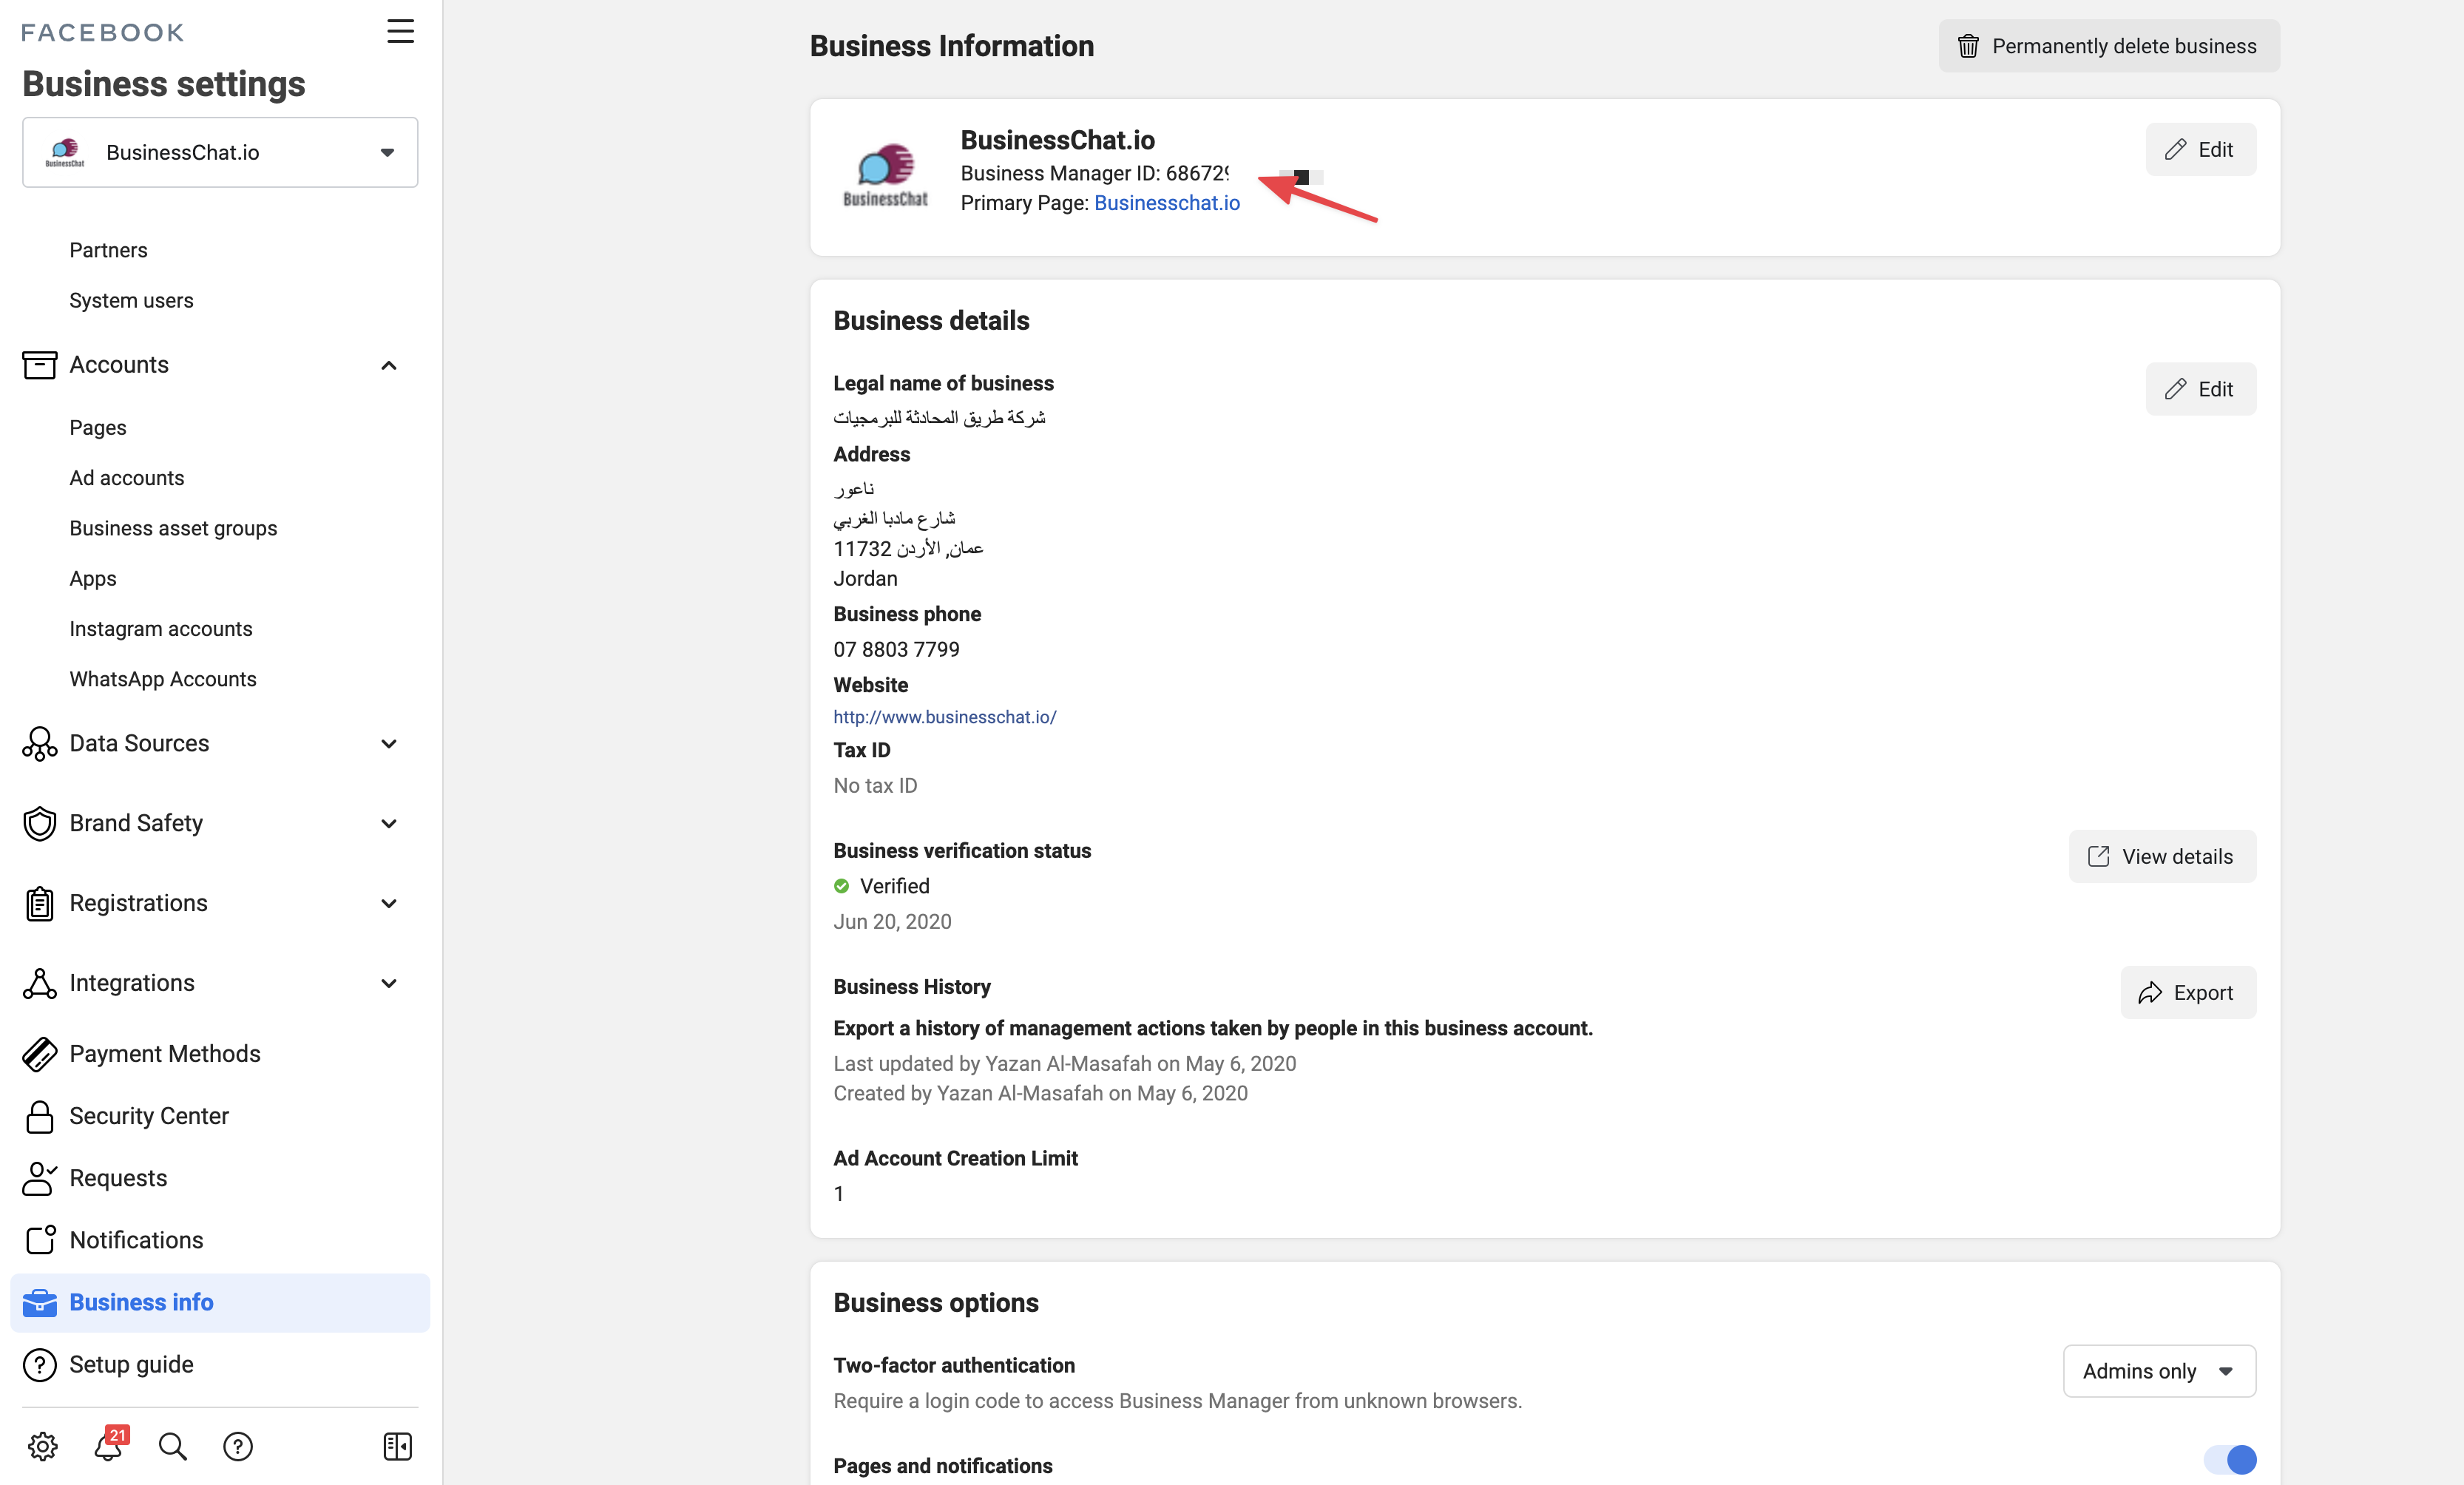Expand the Integrations chevron

[x=389, y=983]
